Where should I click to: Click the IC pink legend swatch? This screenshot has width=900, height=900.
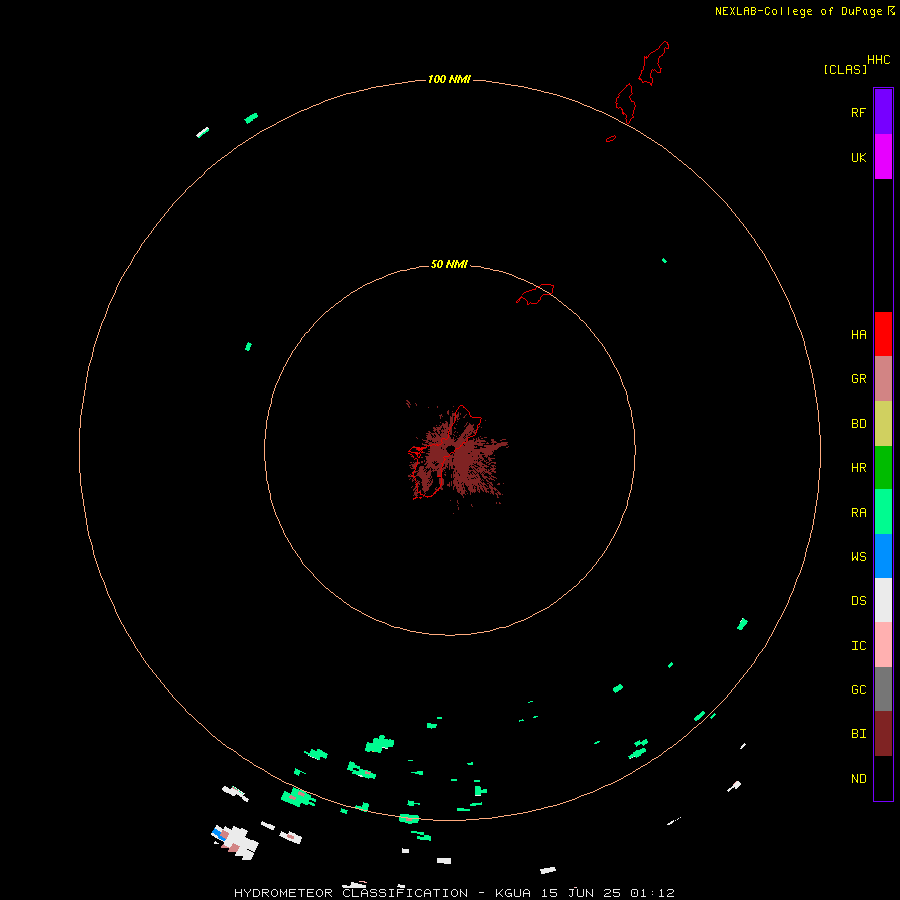click(x=883, y=645)
